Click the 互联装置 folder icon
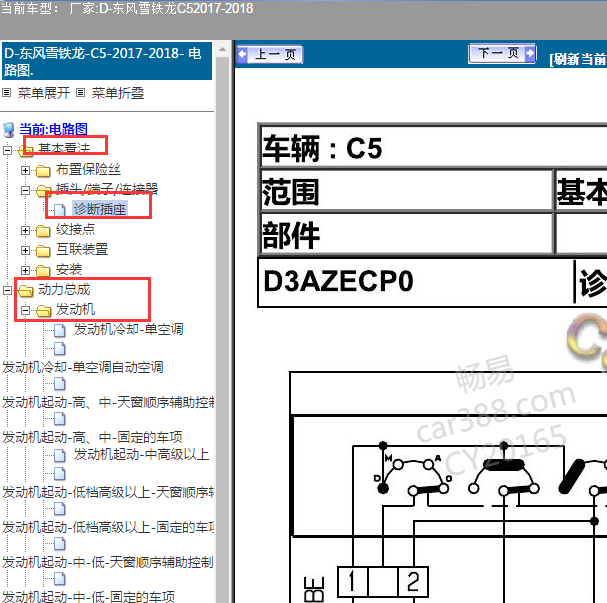 (x=43, y=251)
